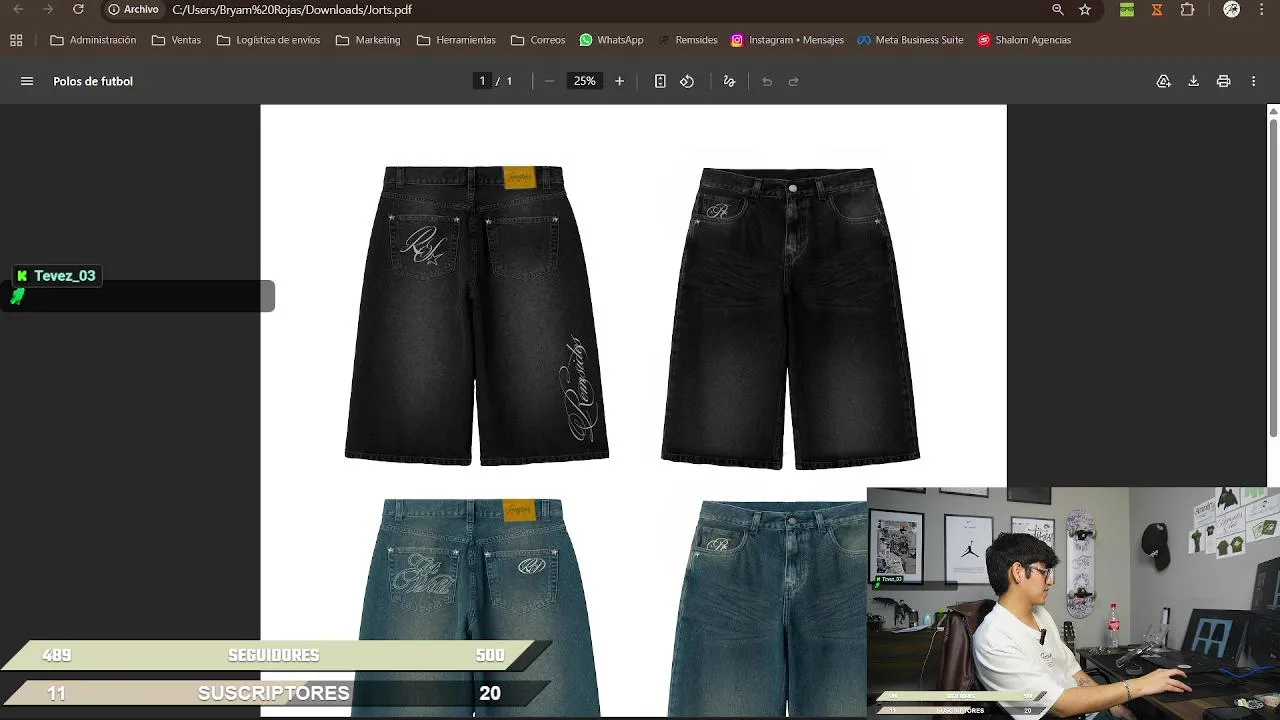Open the Instagram • Mensajes bookmark
Viewport: 1280px width, 720px height.
coord(787,40)
